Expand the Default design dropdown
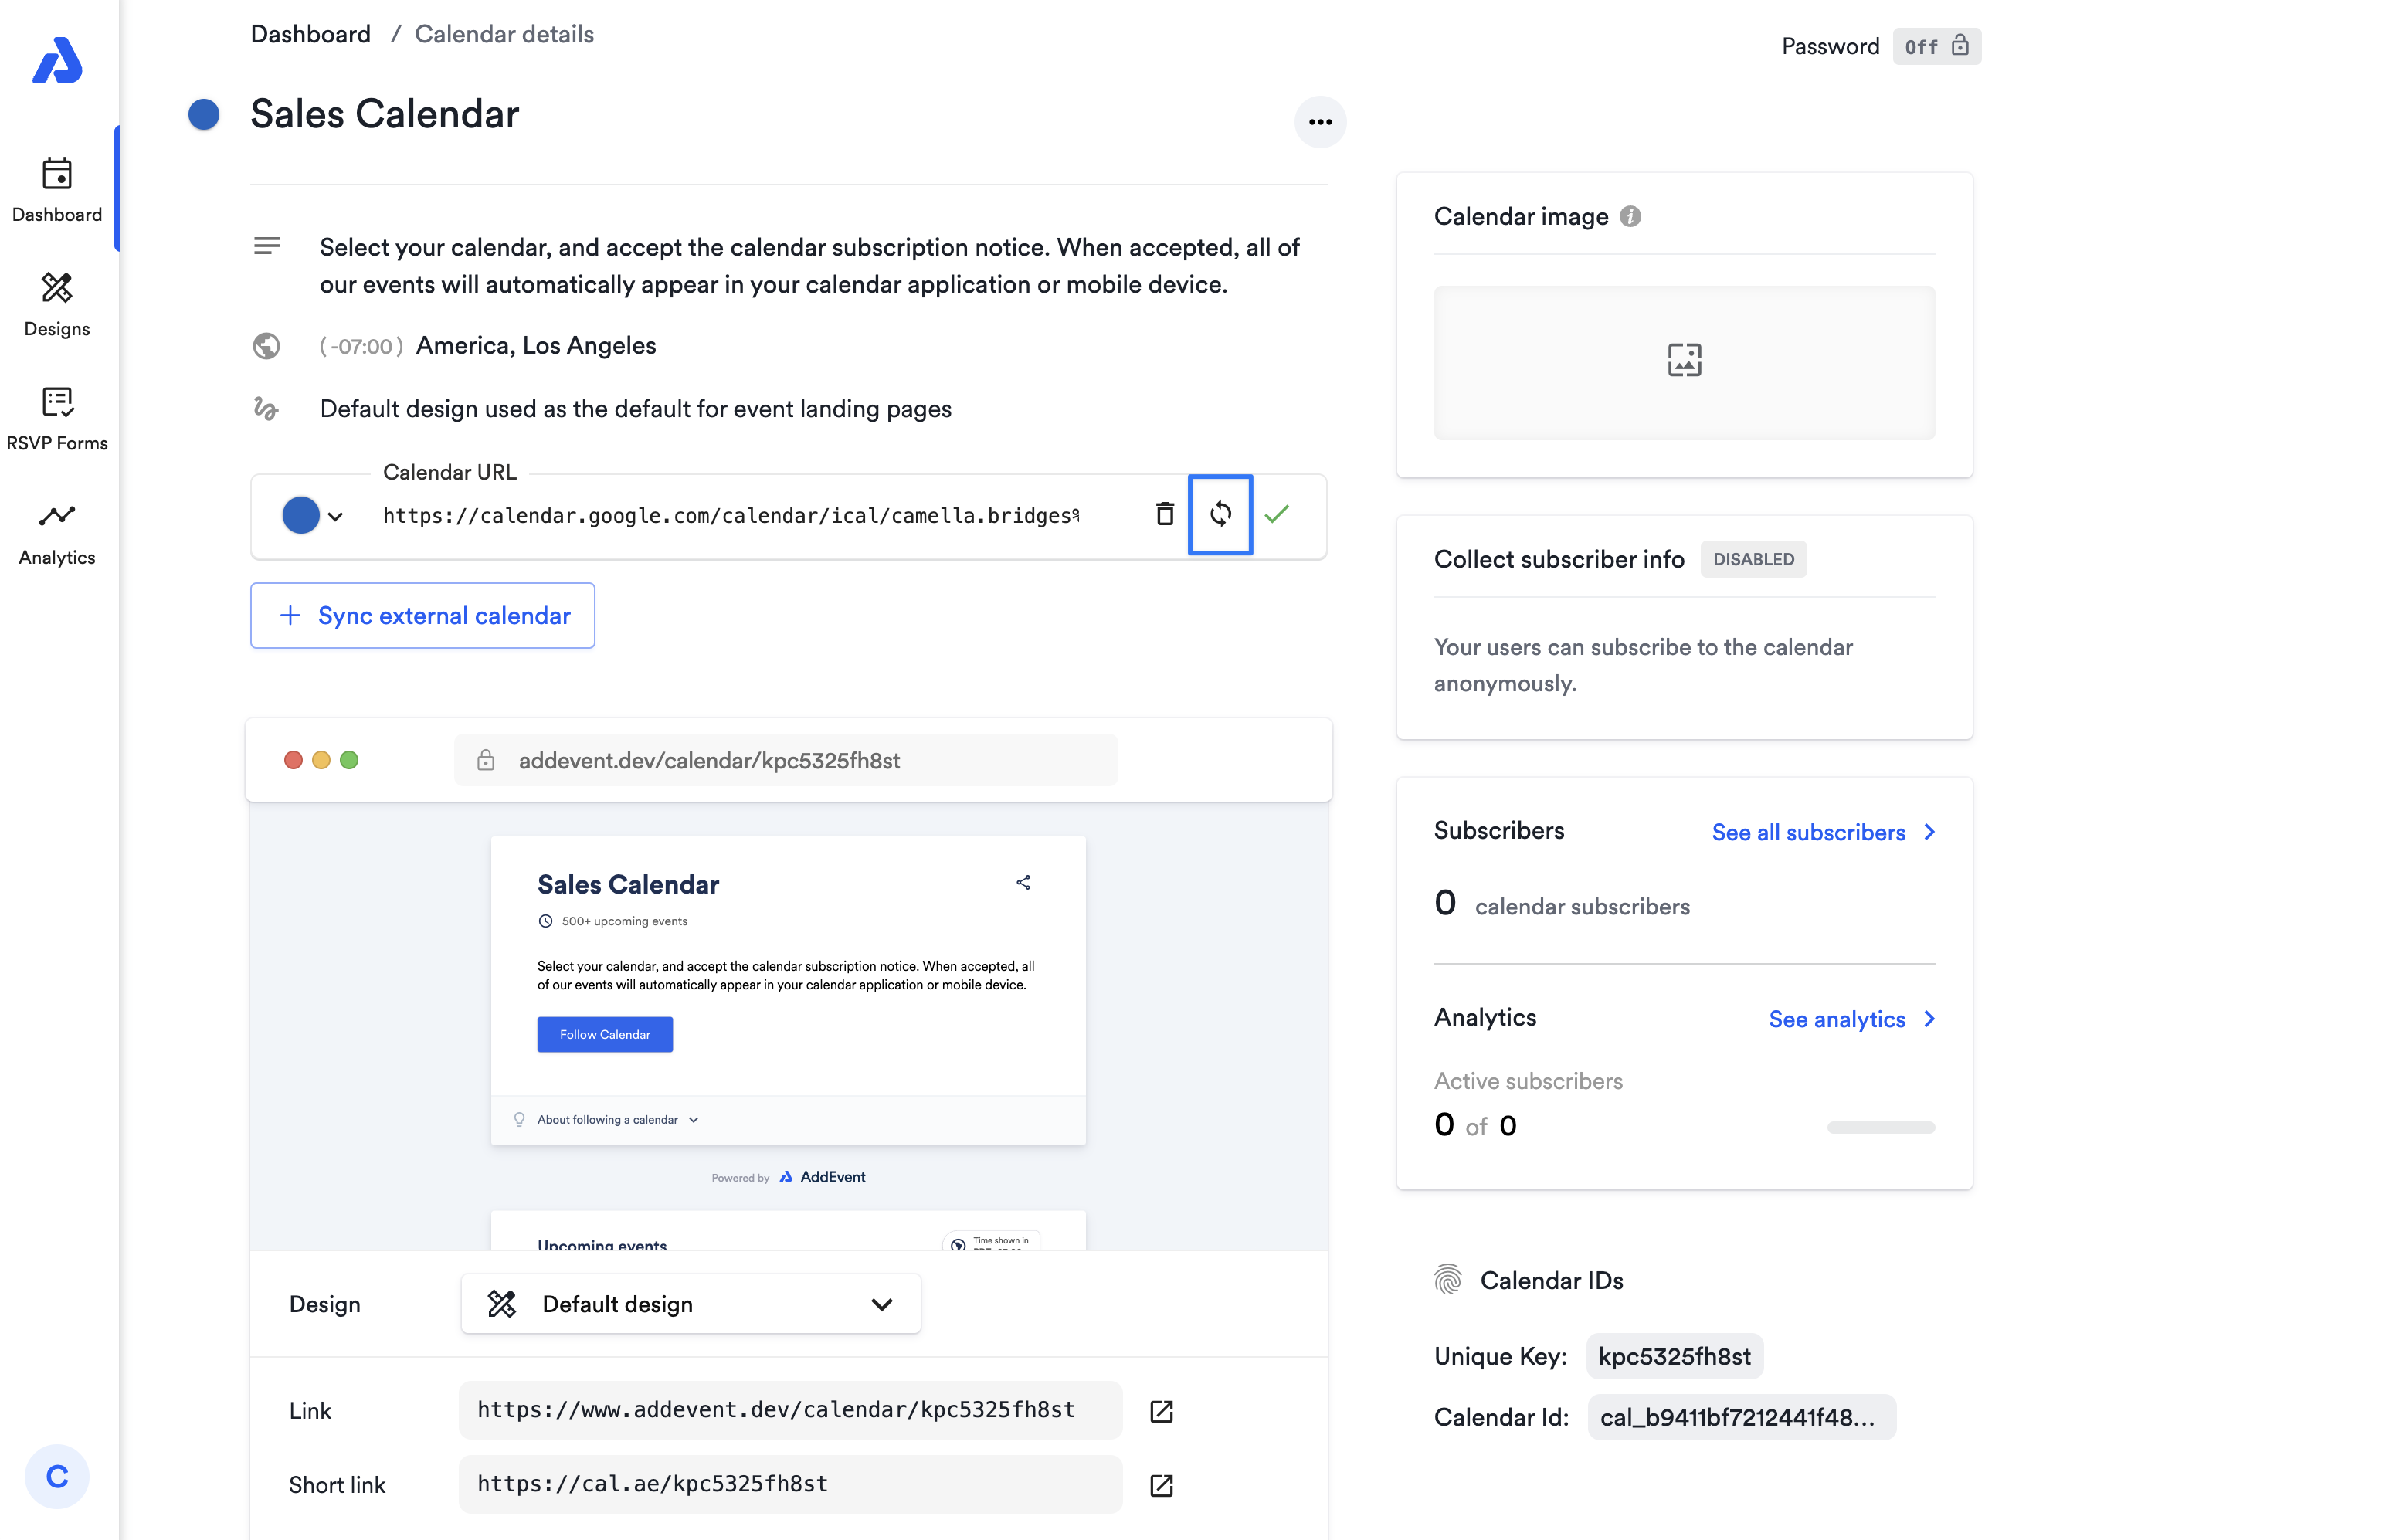Viewport: 2382px width, 1540px height. [690, 1303]
